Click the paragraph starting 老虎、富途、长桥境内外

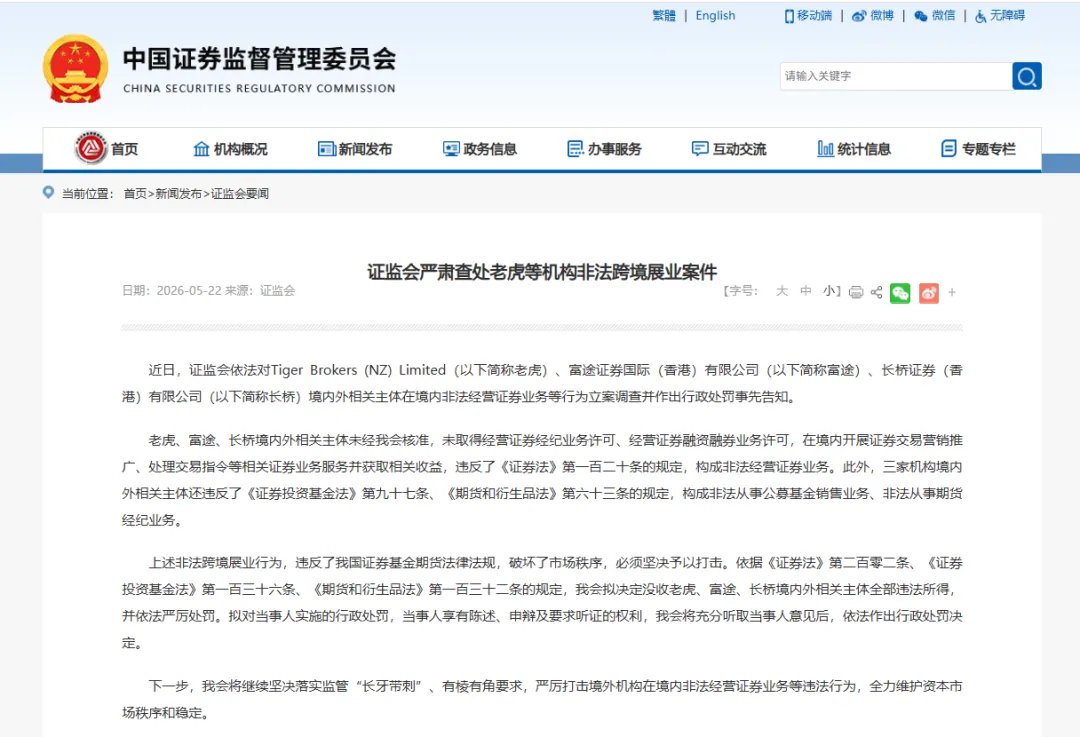coord(542,480)
